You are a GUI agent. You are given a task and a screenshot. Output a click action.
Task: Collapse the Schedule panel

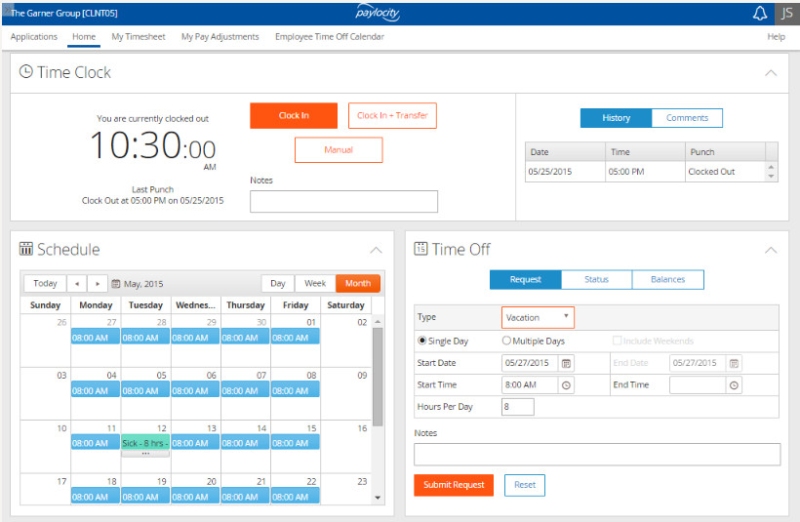(x=376, y=250)
